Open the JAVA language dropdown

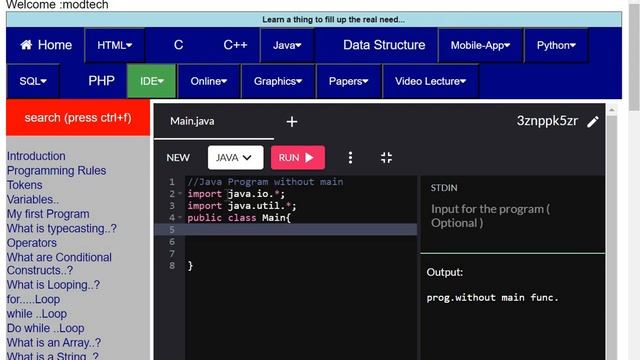pyautogui.click(x=235, y=158)
